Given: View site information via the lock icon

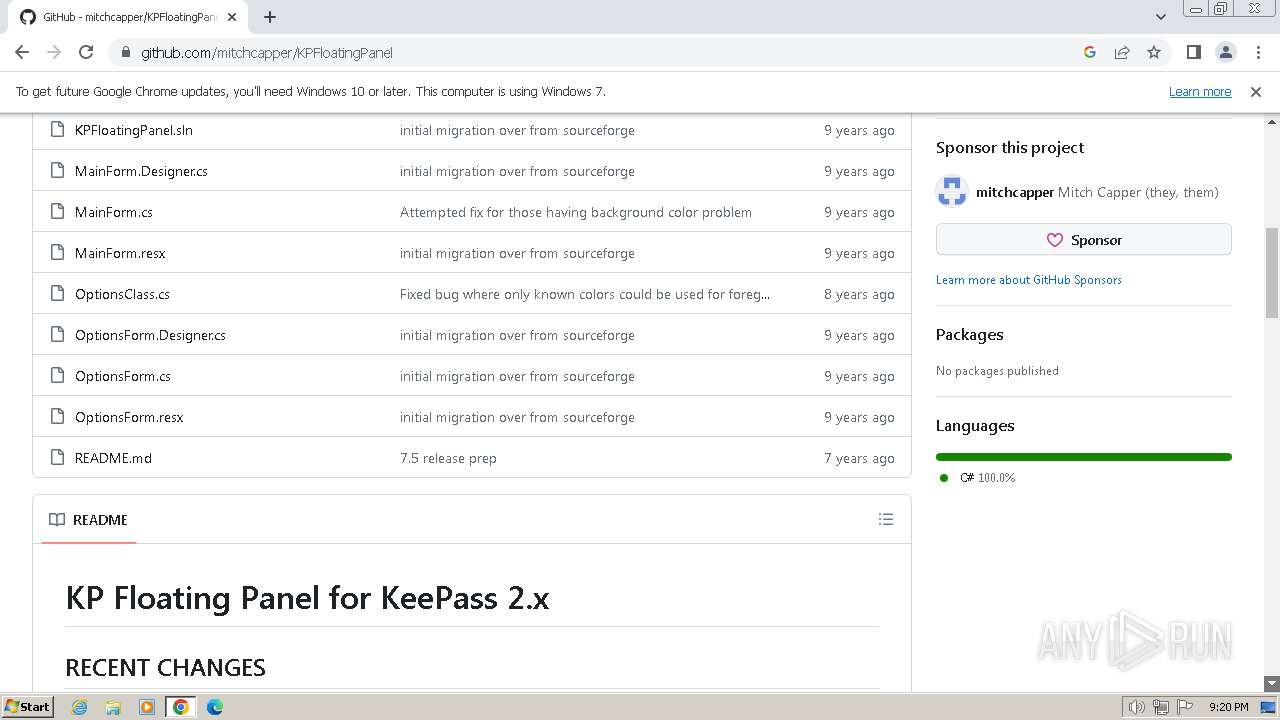Looking at the screenshot, I should pyautogui.click(x=126, y=52).
